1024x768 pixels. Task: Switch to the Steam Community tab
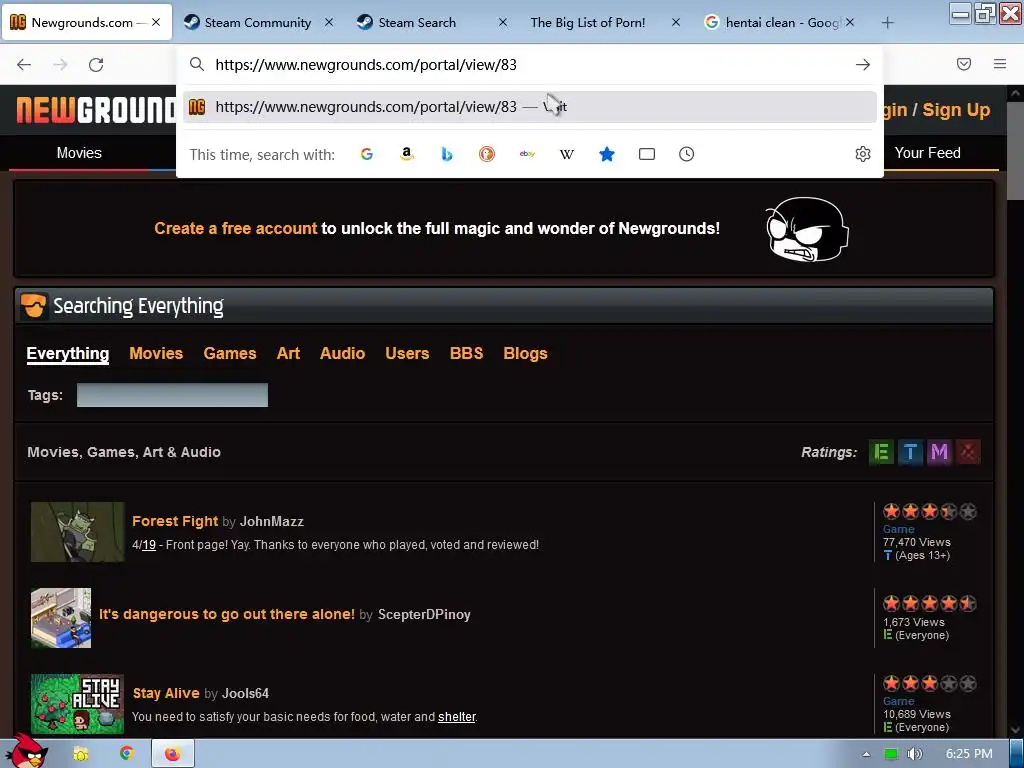coord(259,23)
